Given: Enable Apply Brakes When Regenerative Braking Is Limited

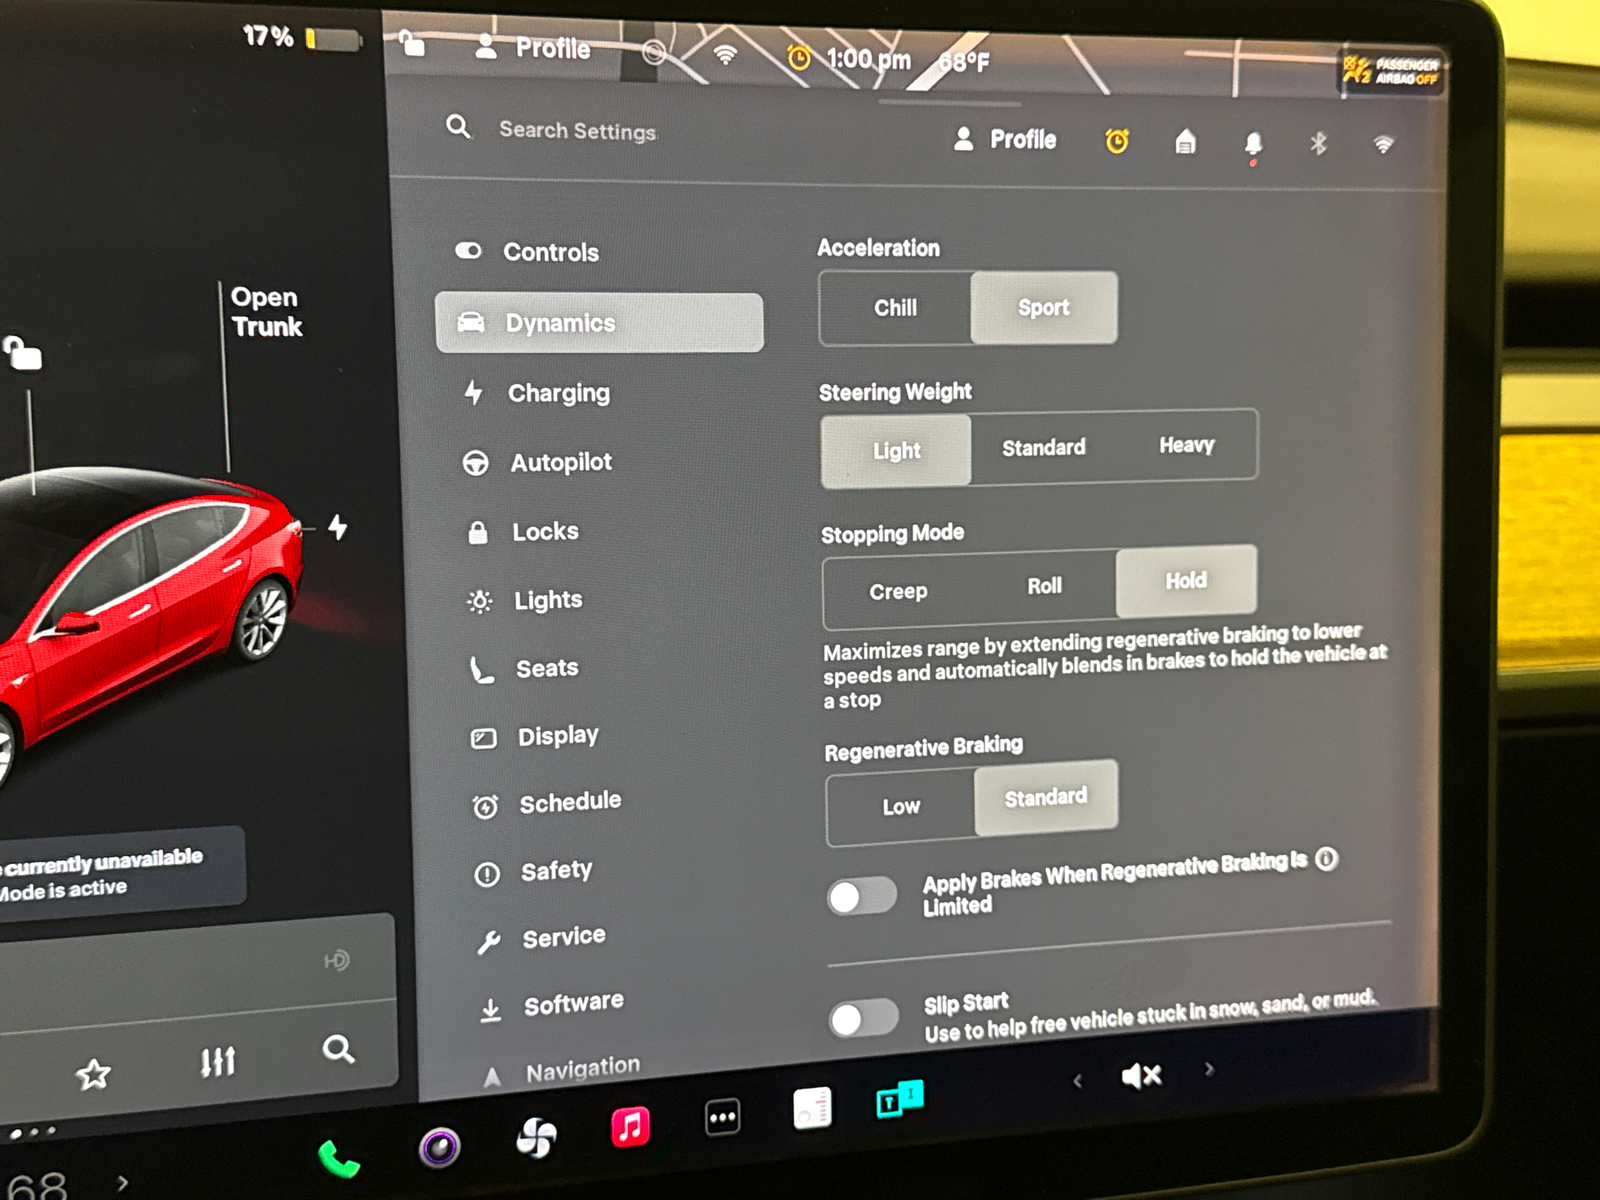Looking at the screenshot, I should tap(862, 897).
